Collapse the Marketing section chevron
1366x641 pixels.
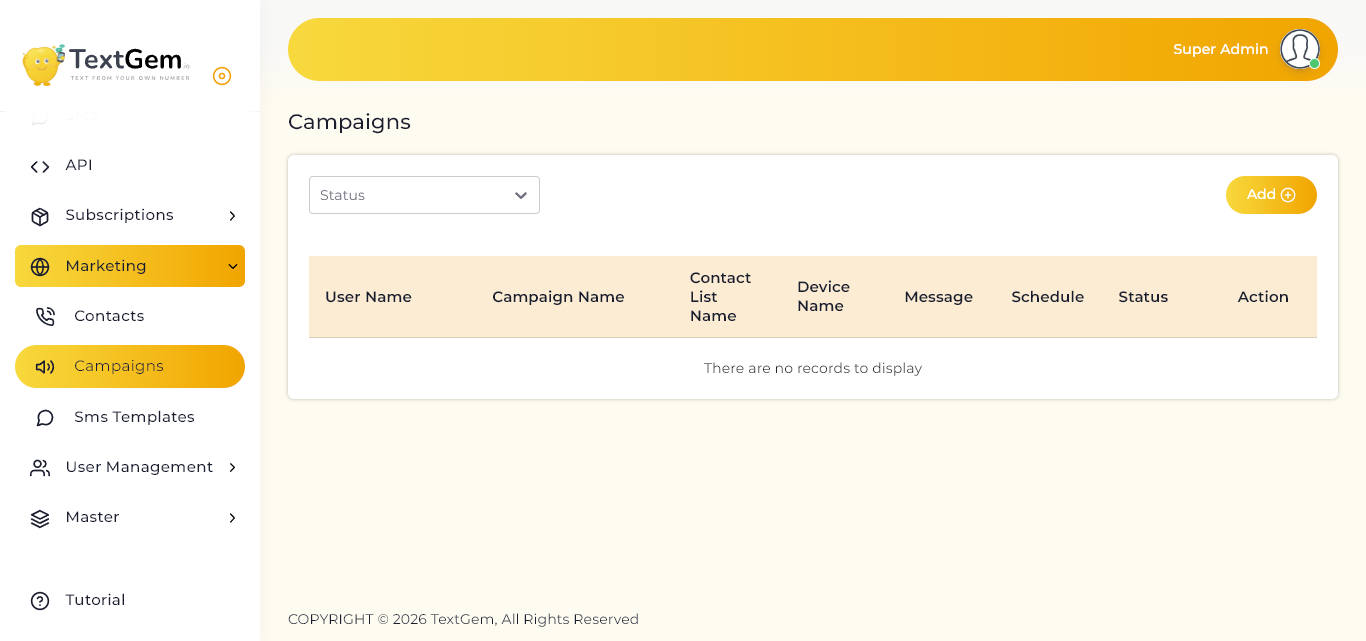click(232, 266)
